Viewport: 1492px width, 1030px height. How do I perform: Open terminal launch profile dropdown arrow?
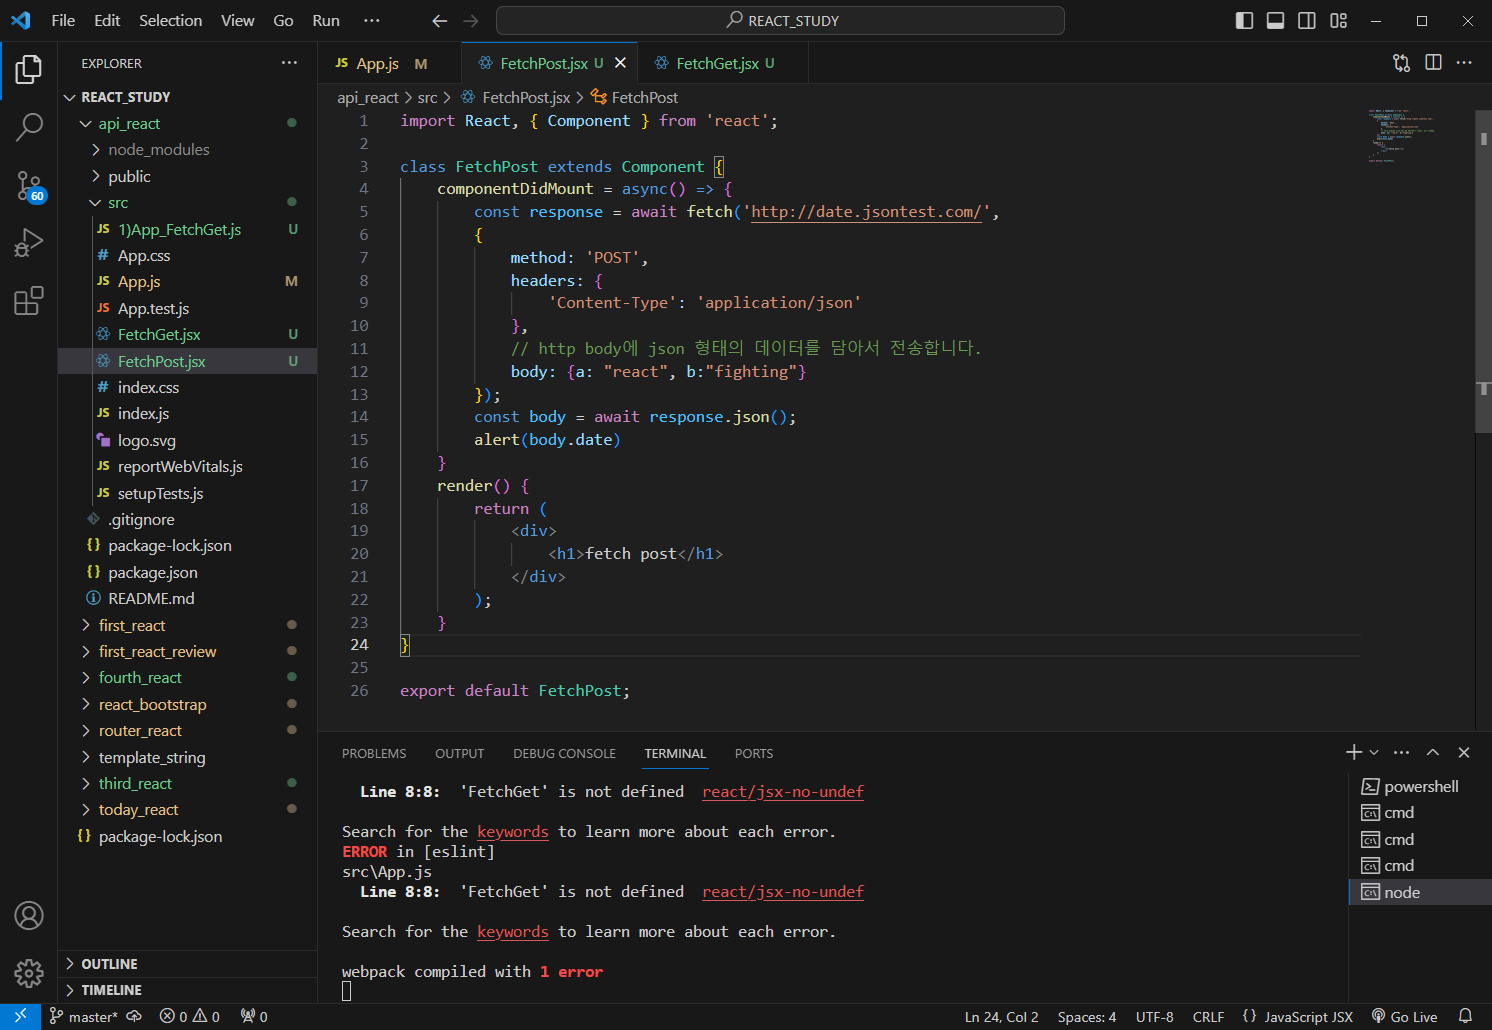(1374, 752)
